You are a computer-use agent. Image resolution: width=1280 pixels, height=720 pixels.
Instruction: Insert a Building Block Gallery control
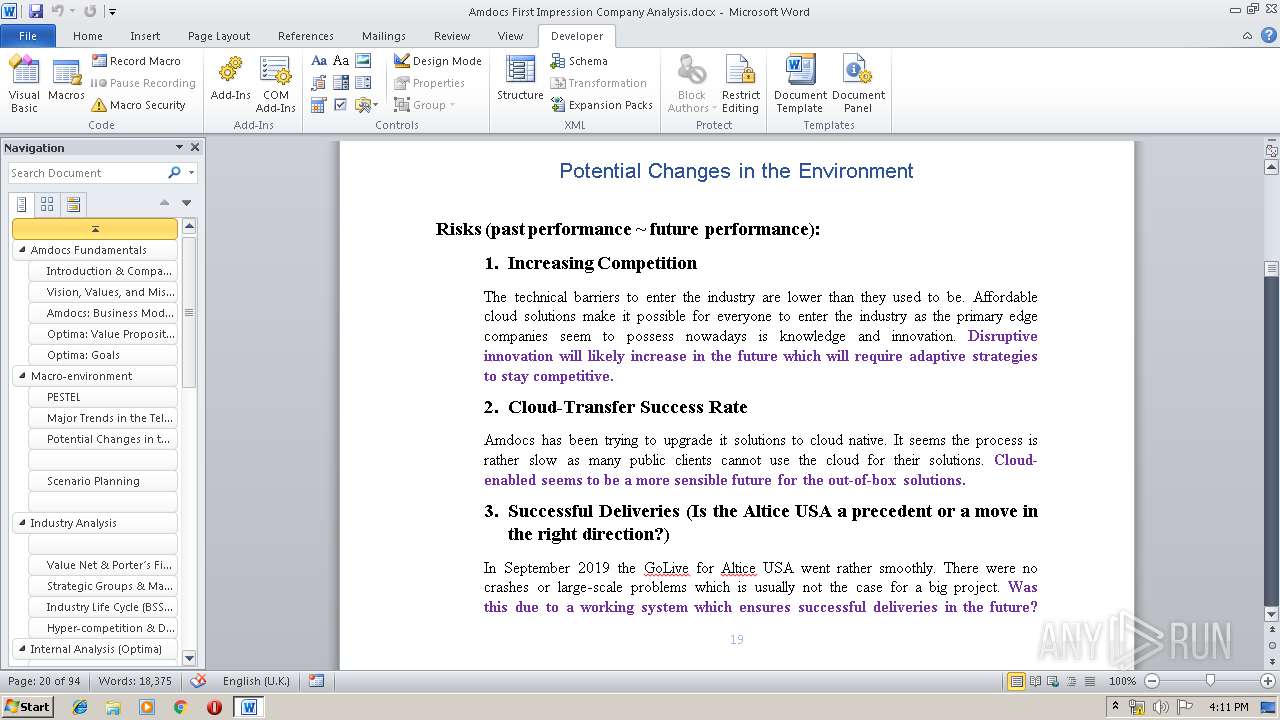pos(319,83)
